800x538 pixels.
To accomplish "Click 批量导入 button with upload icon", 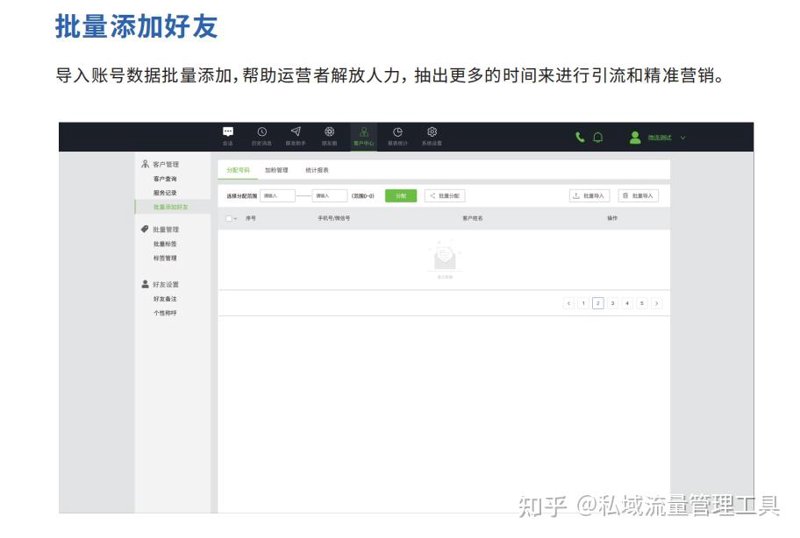I will [x=589, y=195].
